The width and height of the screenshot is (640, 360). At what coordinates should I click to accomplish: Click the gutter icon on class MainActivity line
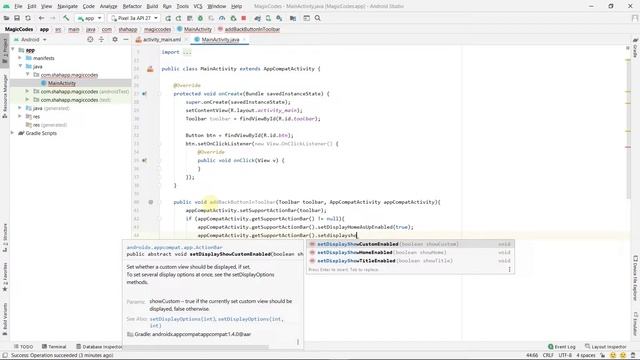pyautogui.click(x=150, y=69)
